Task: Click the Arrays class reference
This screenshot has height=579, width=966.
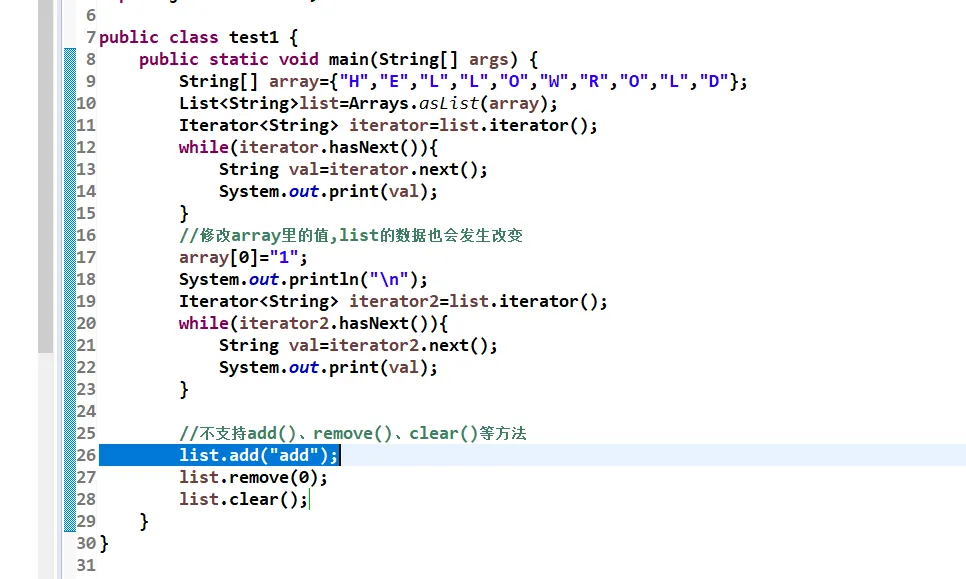Action: point(379,103)
